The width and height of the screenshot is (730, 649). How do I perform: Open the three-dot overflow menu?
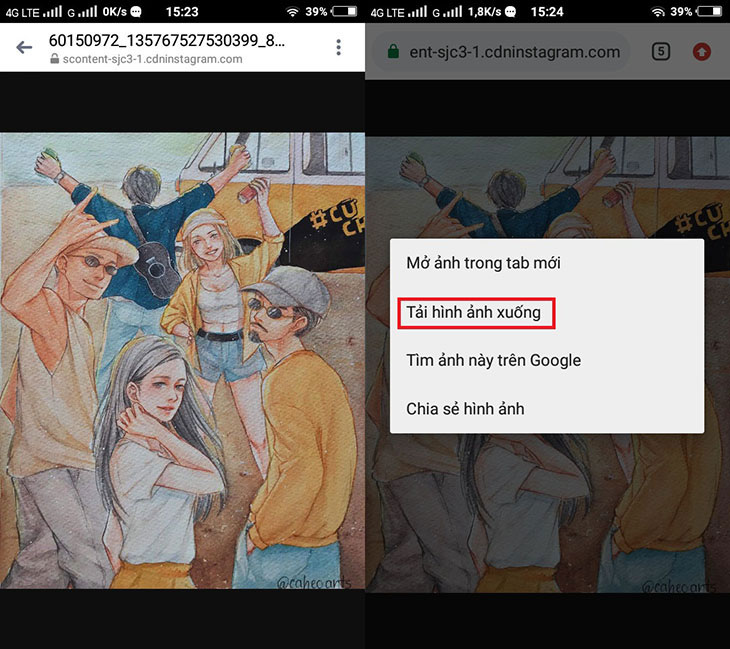click(x=339, y=48)
